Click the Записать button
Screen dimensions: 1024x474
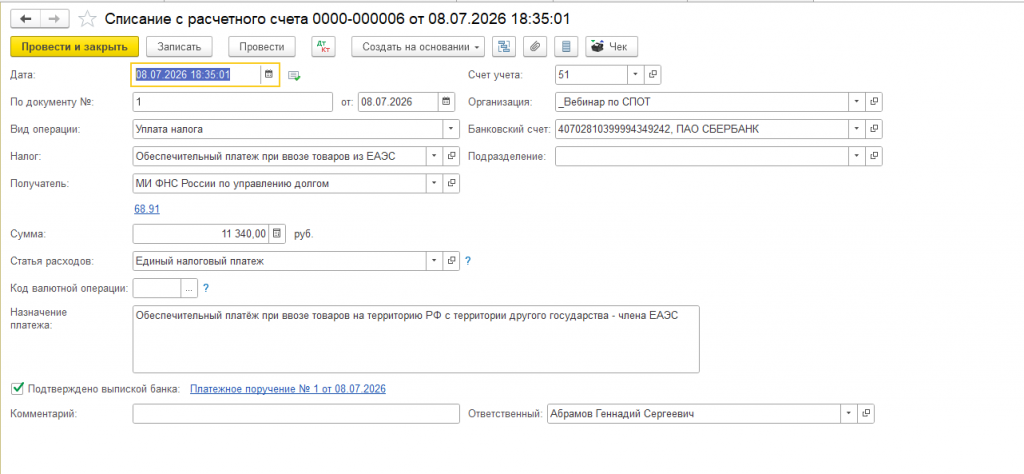pyautogui.click(x=179, y=46)
